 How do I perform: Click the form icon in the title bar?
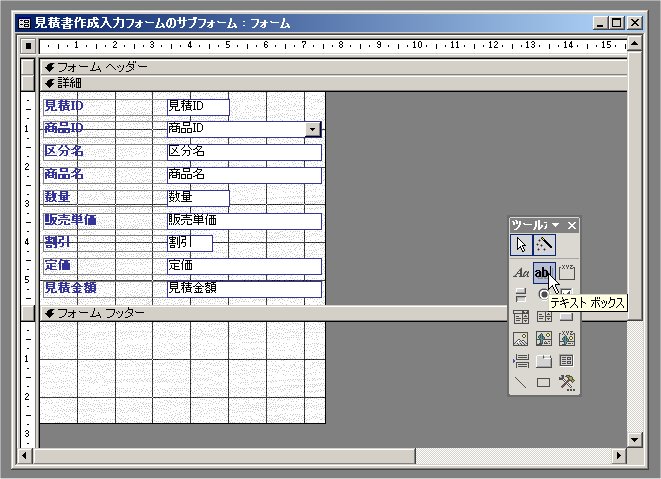24,23
